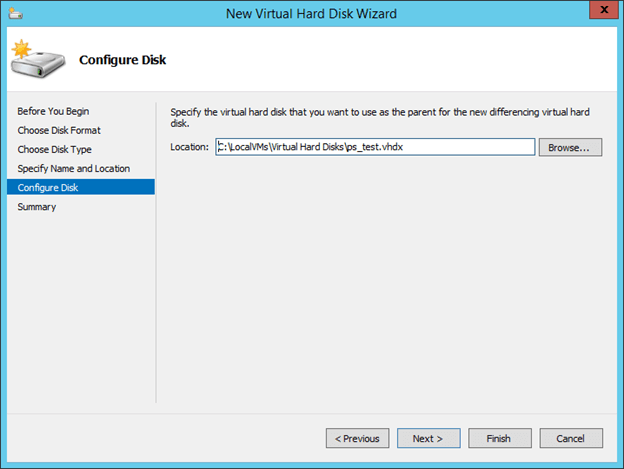
Task: Select the Choose Disk Format step
Action: pos(59,130)
